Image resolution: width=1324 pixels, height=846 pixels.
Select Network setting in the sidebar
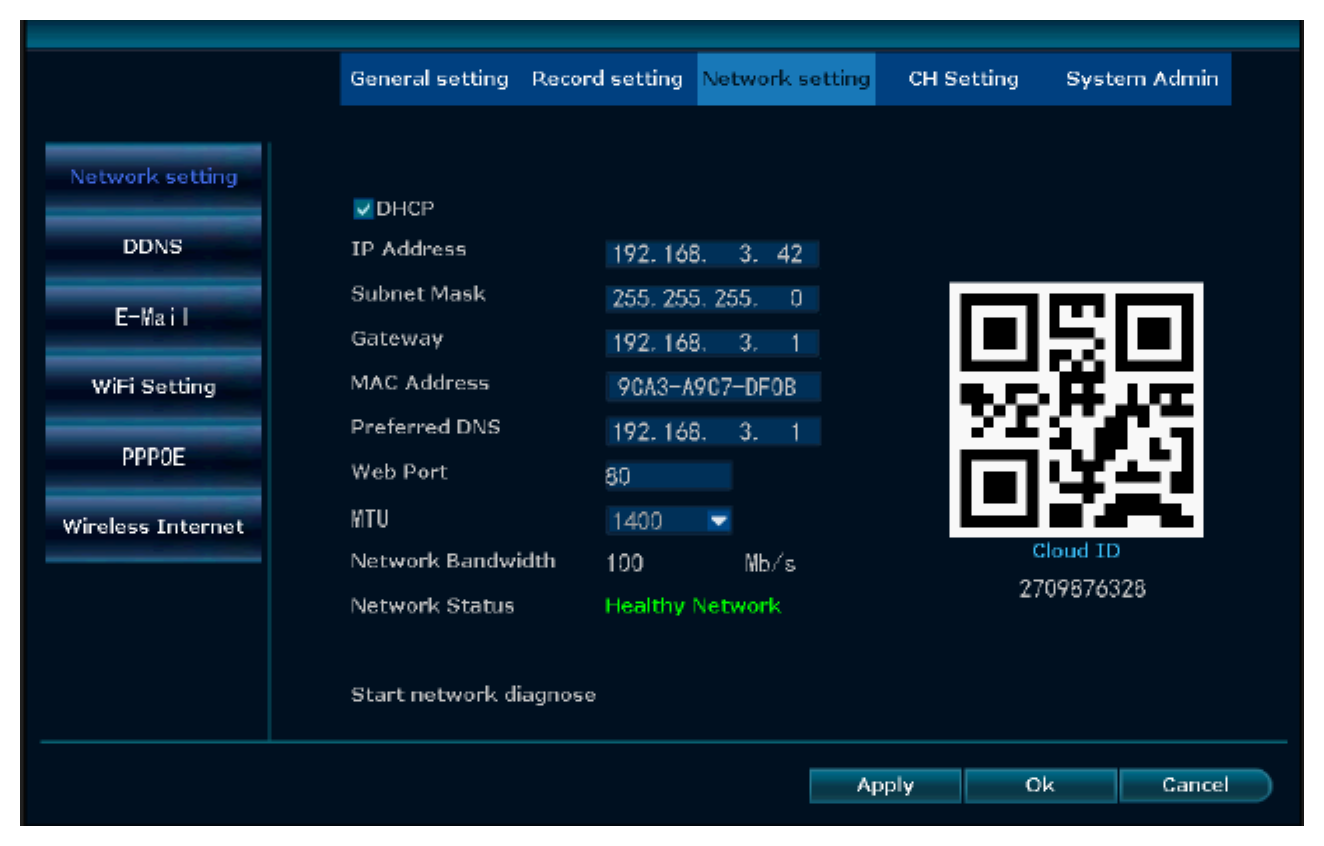tap(153, 177)
